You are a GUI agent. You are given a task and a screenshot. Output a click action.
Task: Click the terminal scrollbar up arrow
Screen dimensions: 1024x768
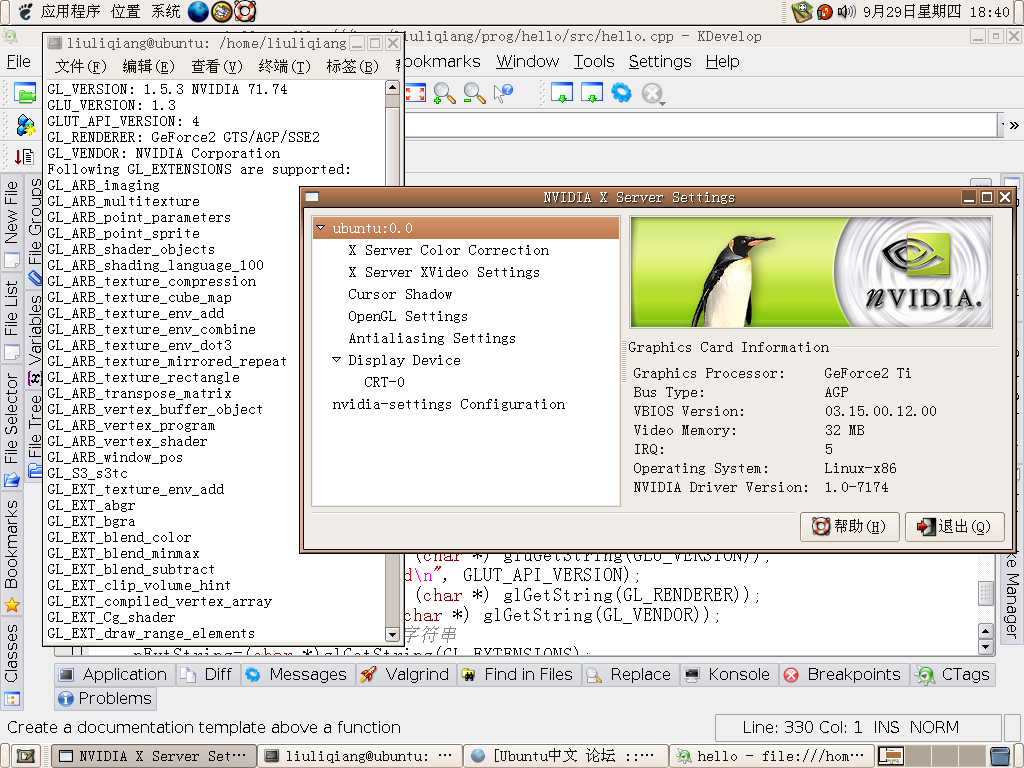click(392, 88)
